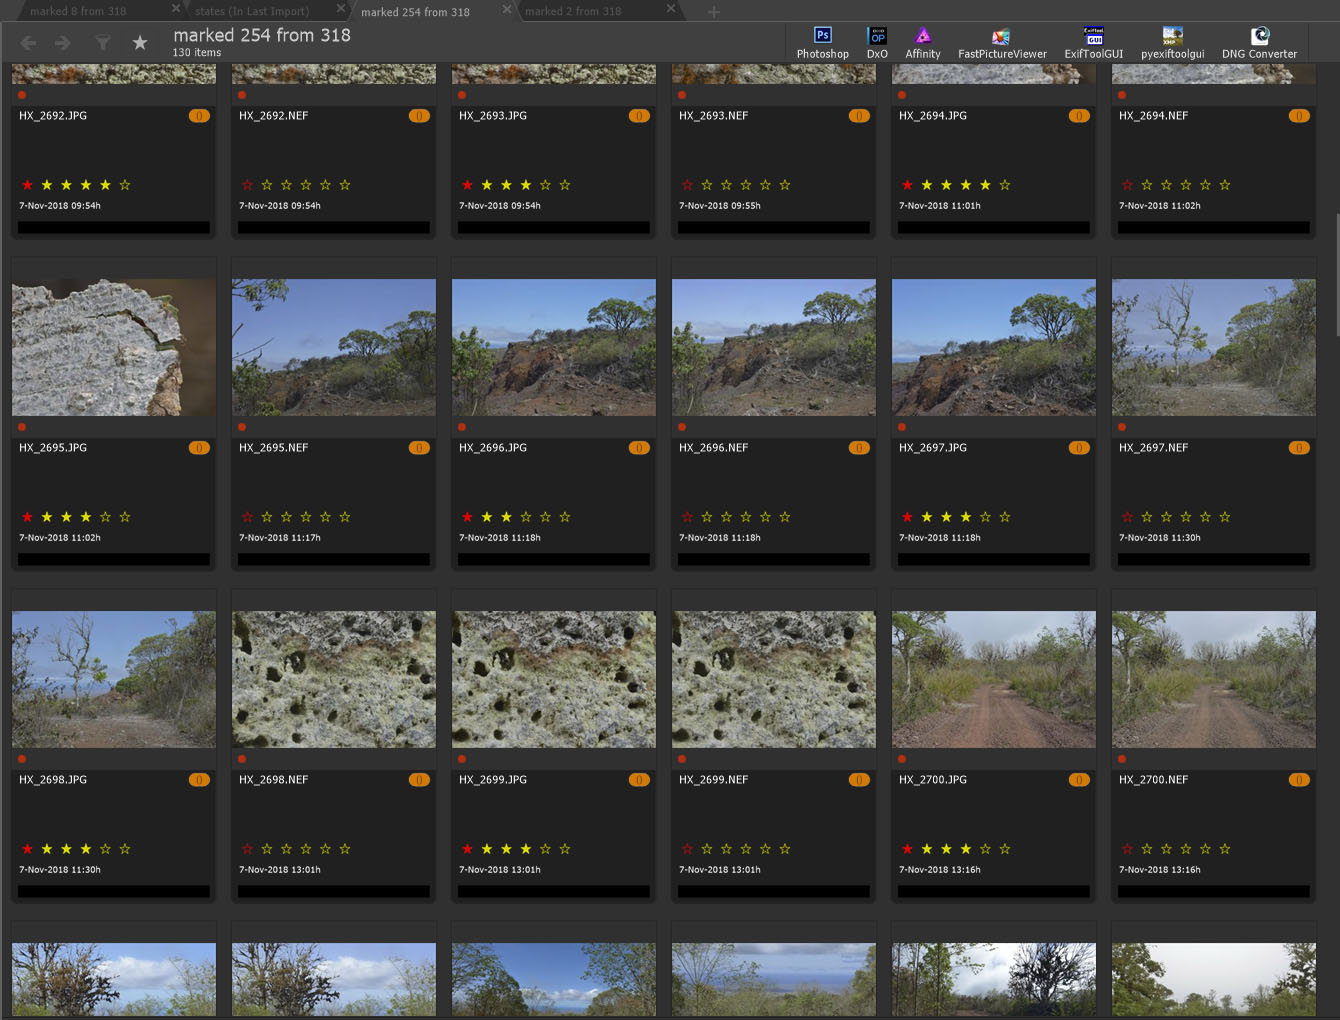The image size is (1340, 1020).
Task: Rate HX_2695.NEF five stars
Action: (345, 517)
